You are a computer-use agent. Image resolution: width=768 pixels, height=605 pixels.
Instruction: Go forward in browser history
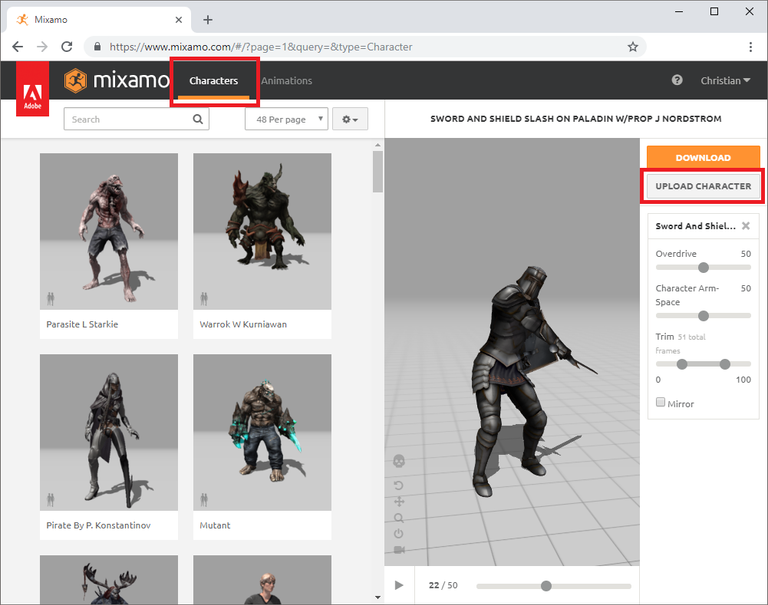click(43, 47)
